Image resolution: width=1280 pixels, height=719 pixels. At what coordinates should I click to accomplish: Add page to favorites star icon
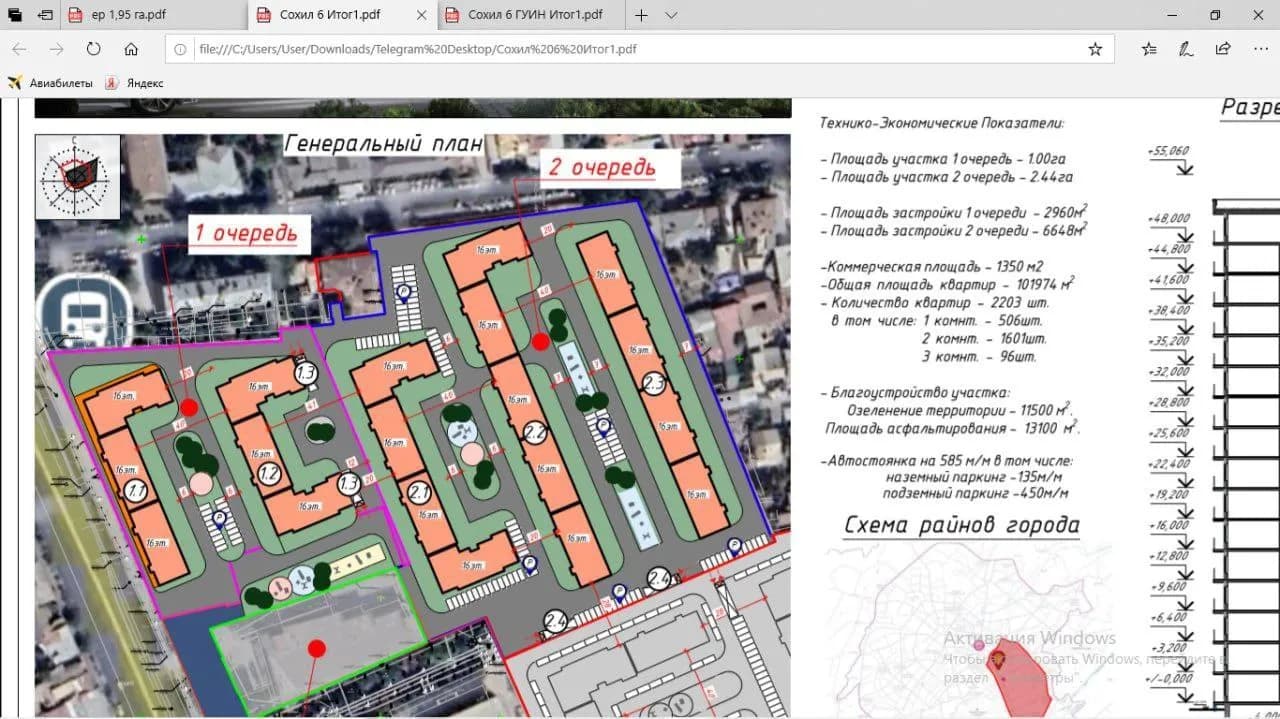pos(1095,49)
